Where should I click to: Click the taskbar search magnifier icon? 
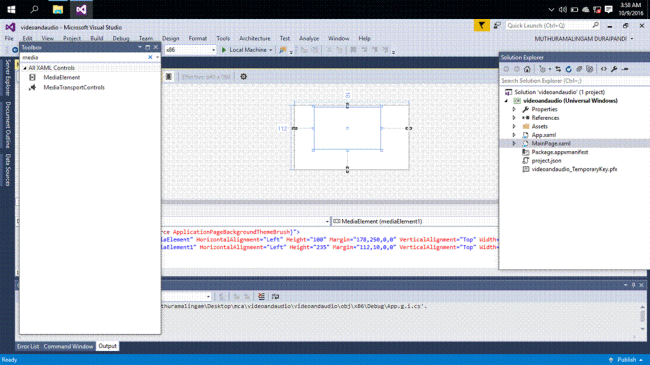click(x=34, y=9)
